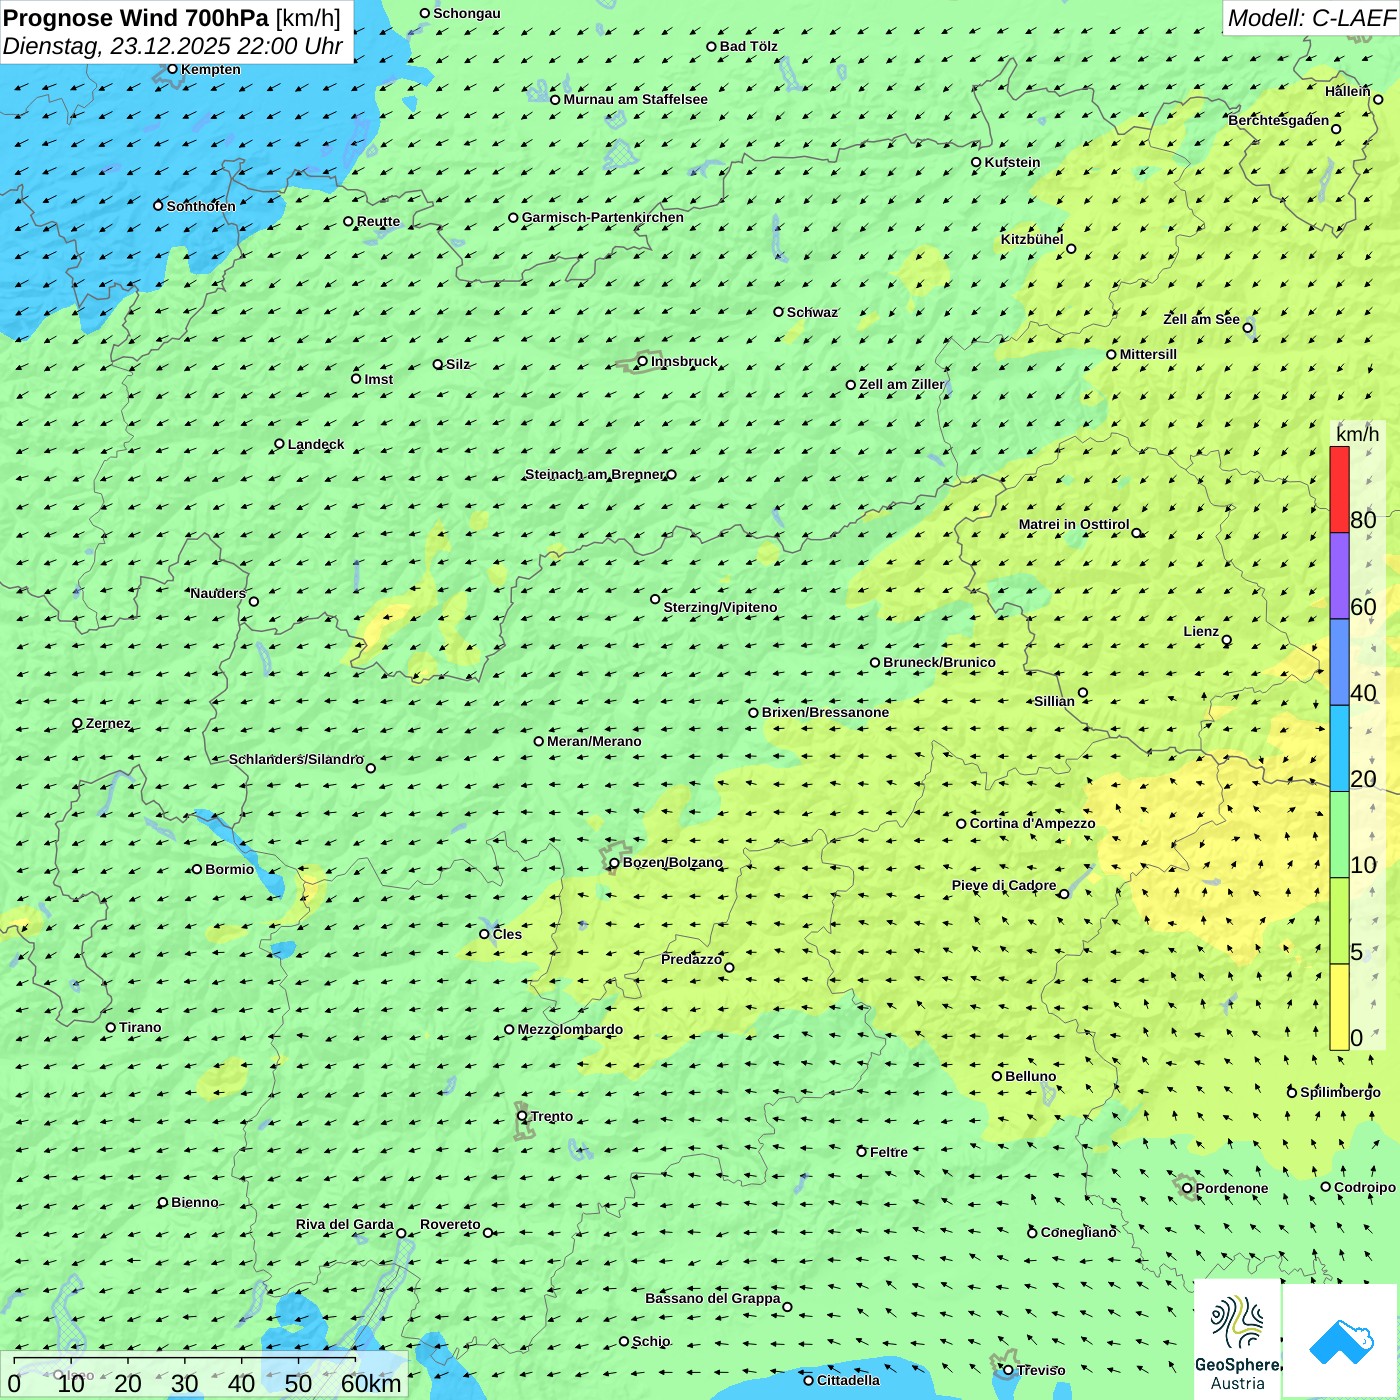Click the red segment of the wind legend
The height and width of the screenshot is (1400, 1400).
point(1339,489)
